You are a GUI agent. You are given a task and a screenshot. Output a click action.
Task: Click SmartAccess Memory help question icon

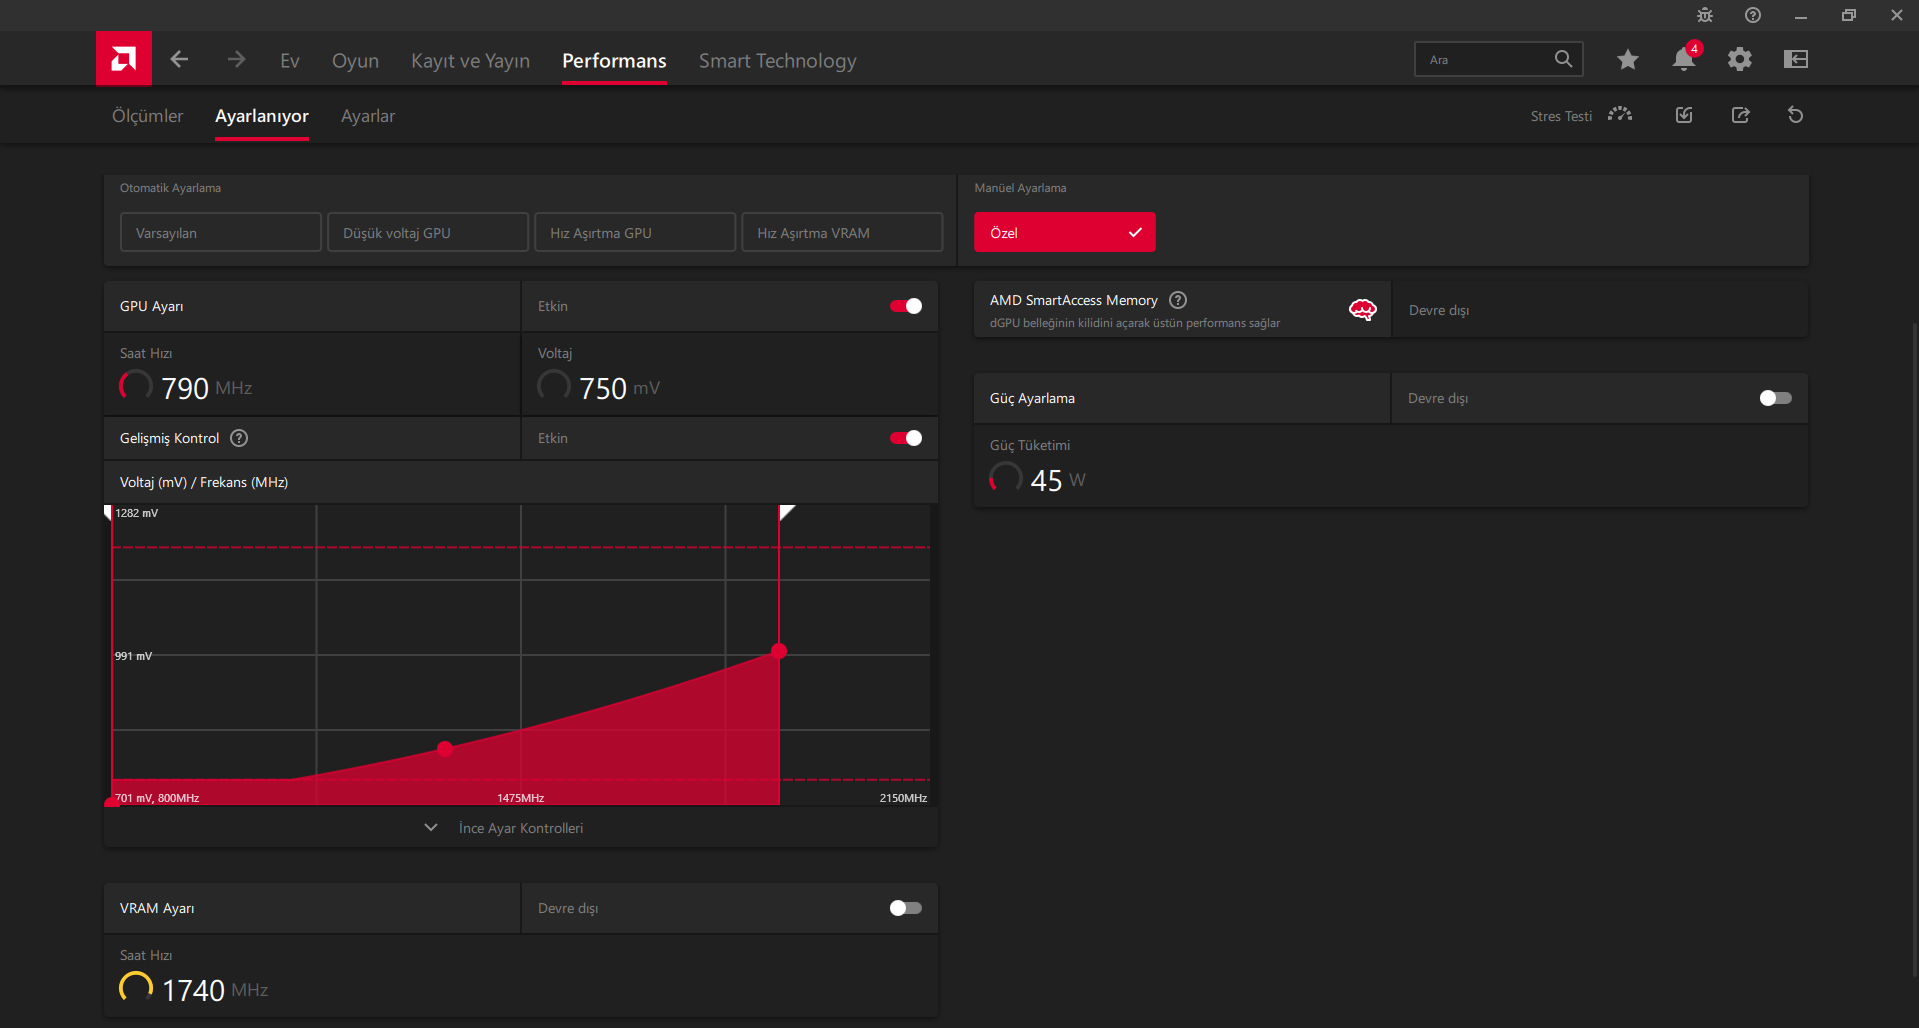point(1178,300)
